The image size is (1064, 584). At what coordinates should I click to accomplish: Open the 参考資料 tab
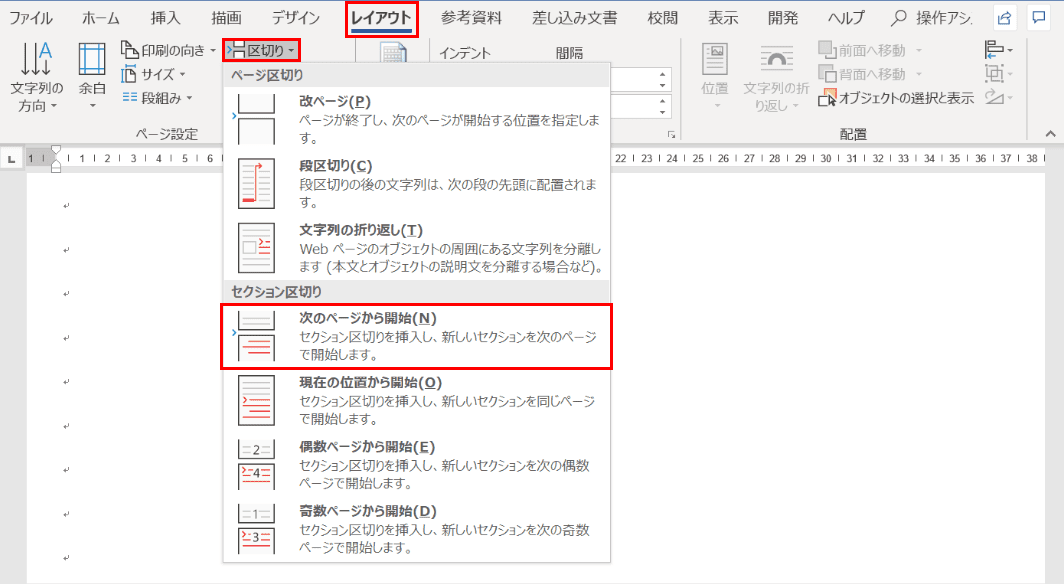click(471, 18)
